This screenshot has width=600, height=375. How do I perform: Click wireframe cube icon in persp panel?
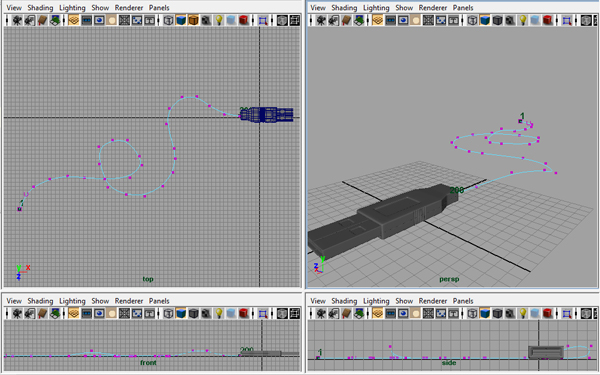pyautogui.click(x=472, y=20)
